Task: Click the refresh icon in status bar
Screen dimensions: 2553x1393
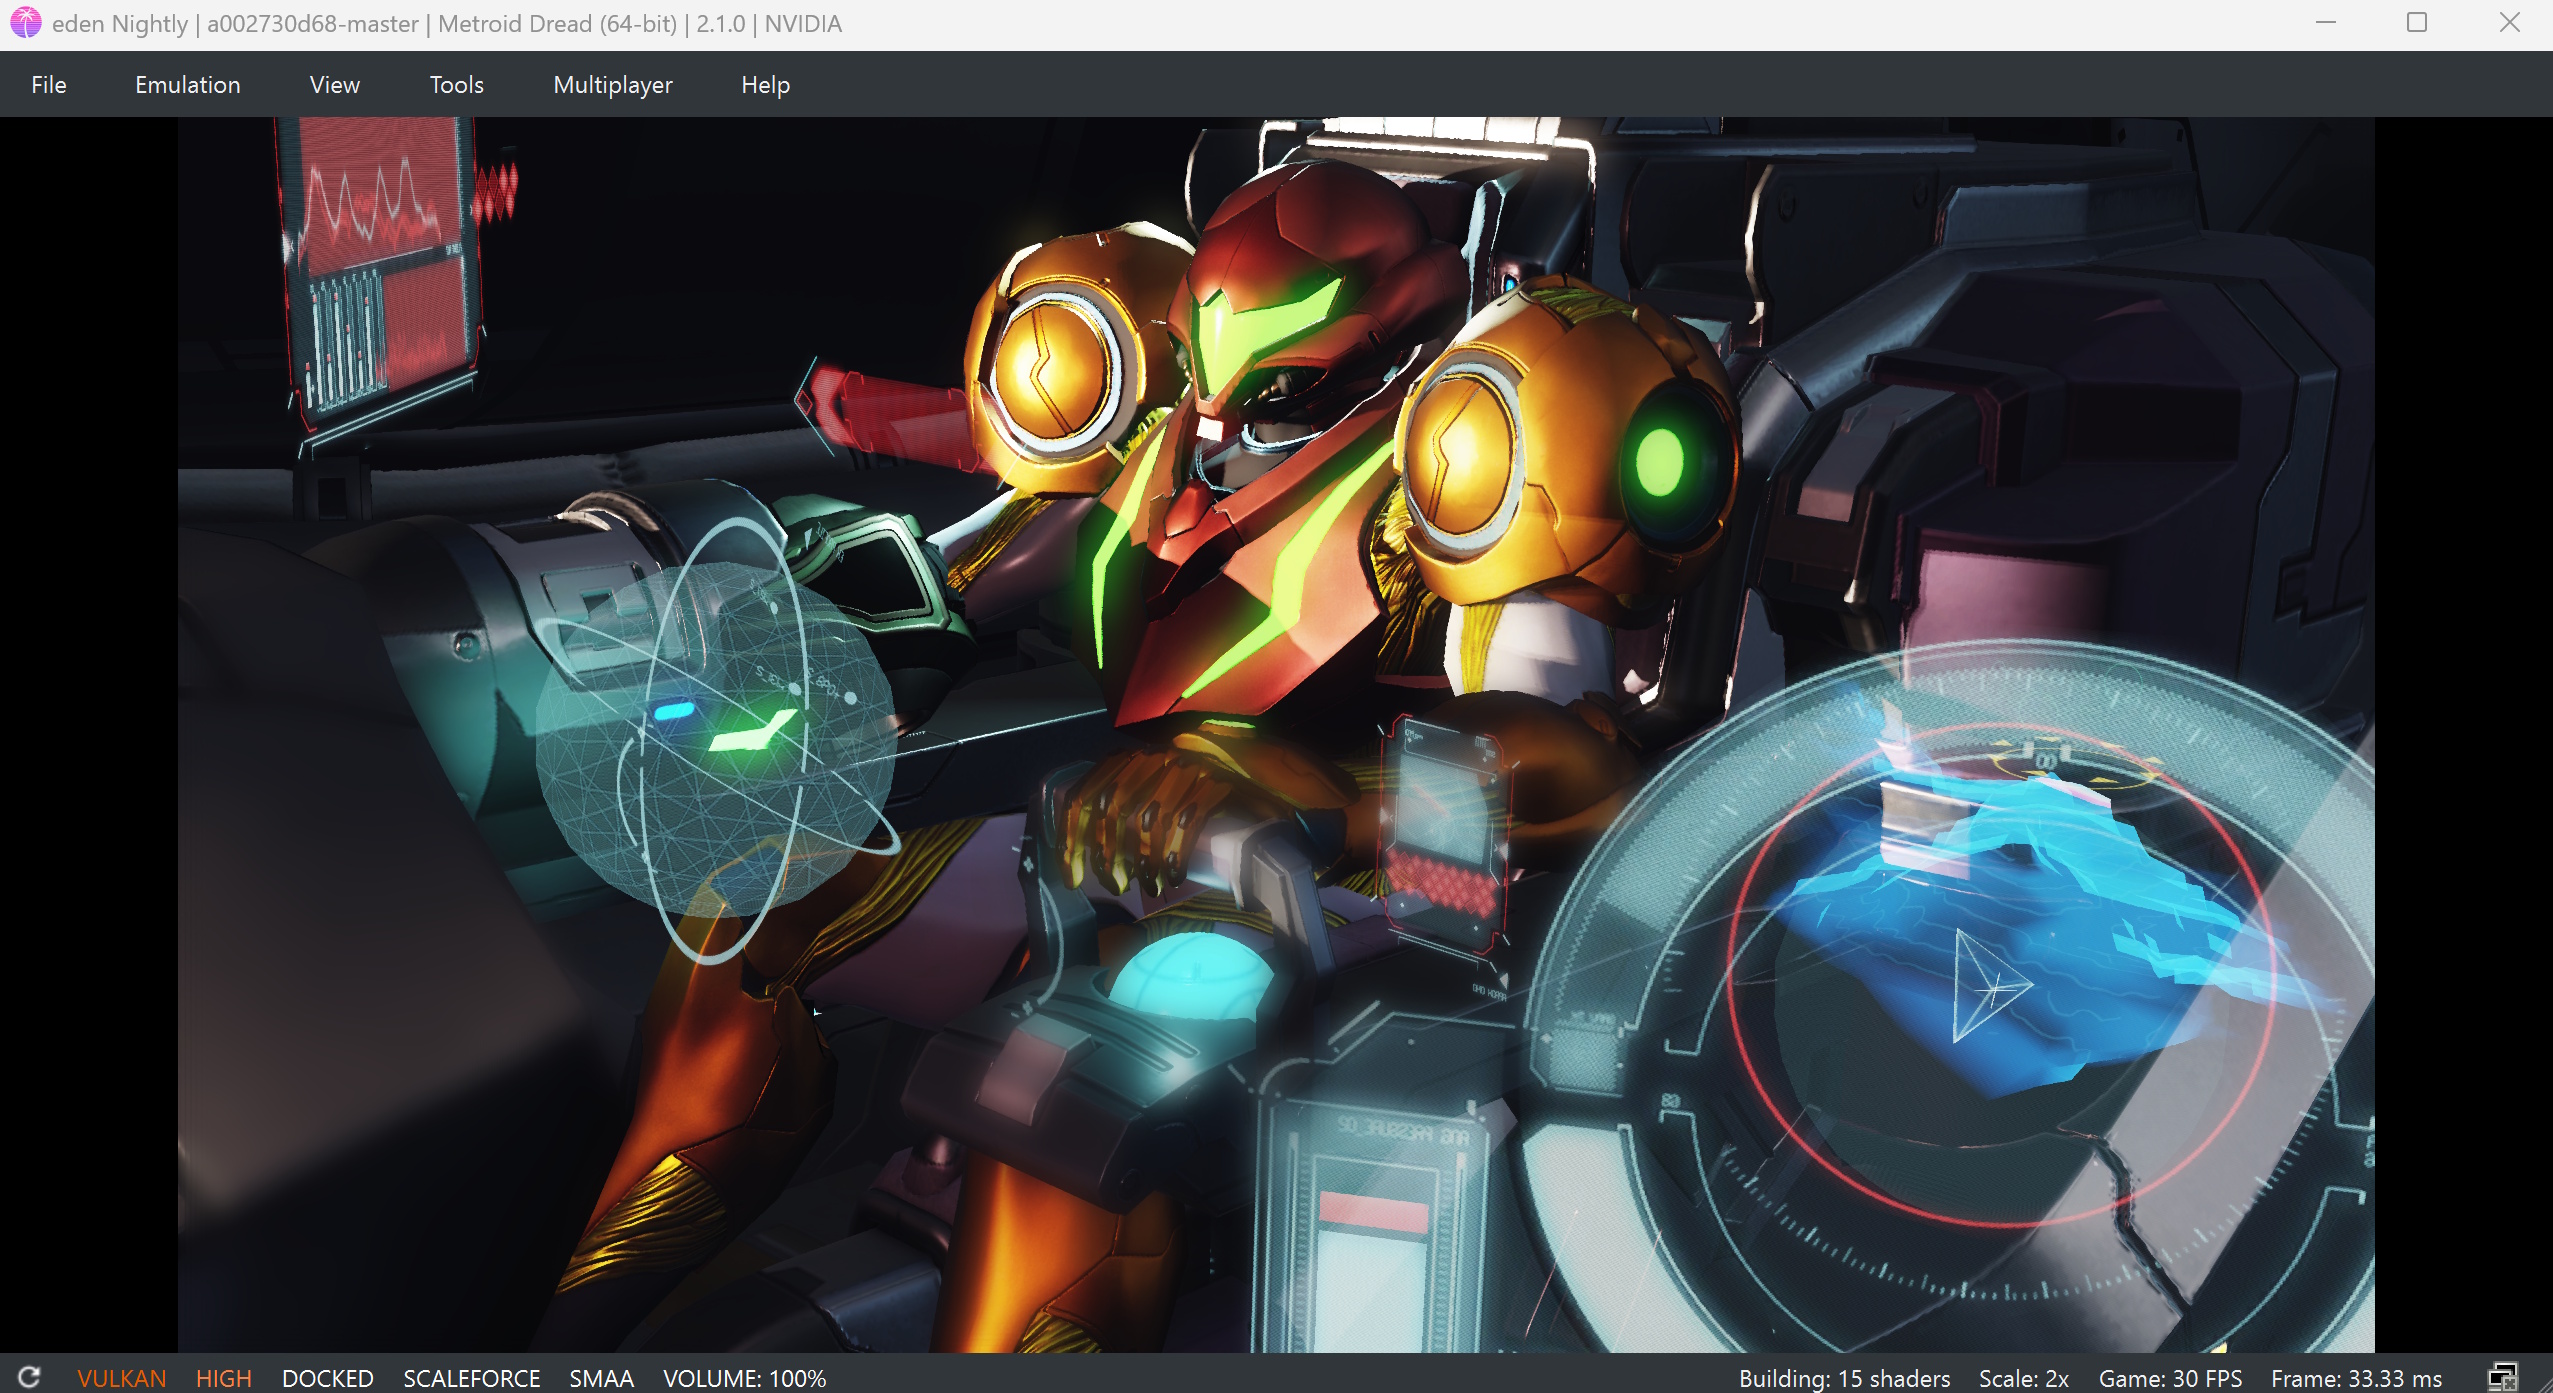Action: [29, 1377]
